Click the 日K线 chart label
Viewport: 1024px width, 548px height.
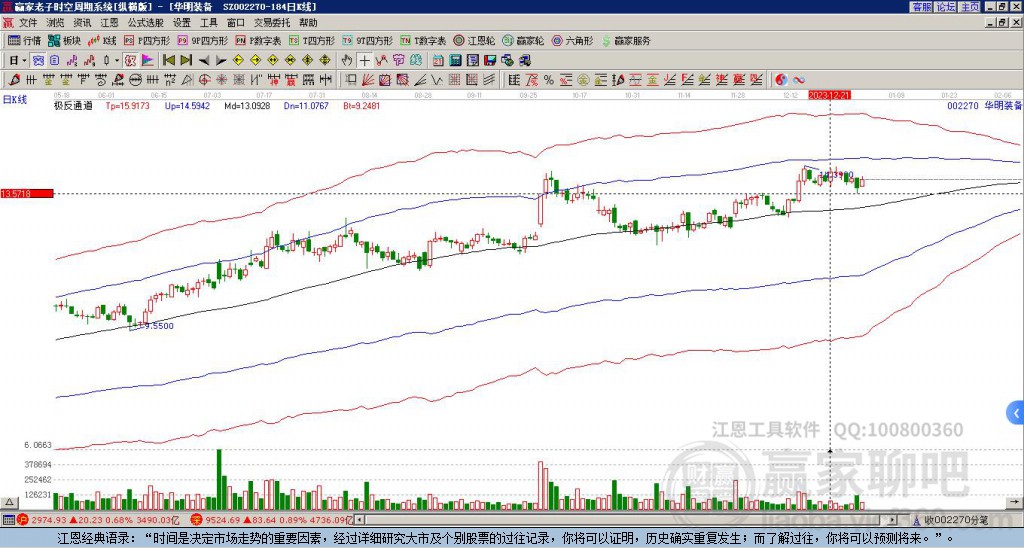(x=14, y=100)
